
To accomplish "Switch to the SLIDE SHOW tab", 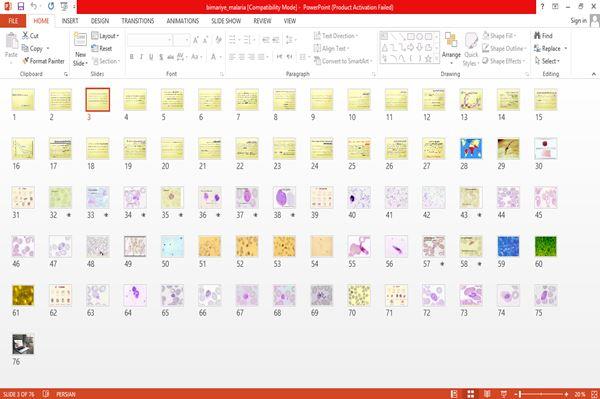I will click(226, 21).
